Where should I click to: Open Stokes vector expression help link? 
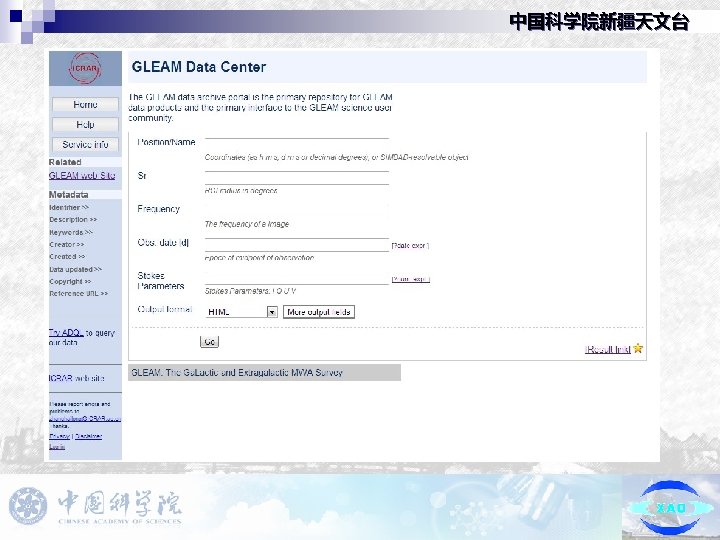click(x=411, y=279)
